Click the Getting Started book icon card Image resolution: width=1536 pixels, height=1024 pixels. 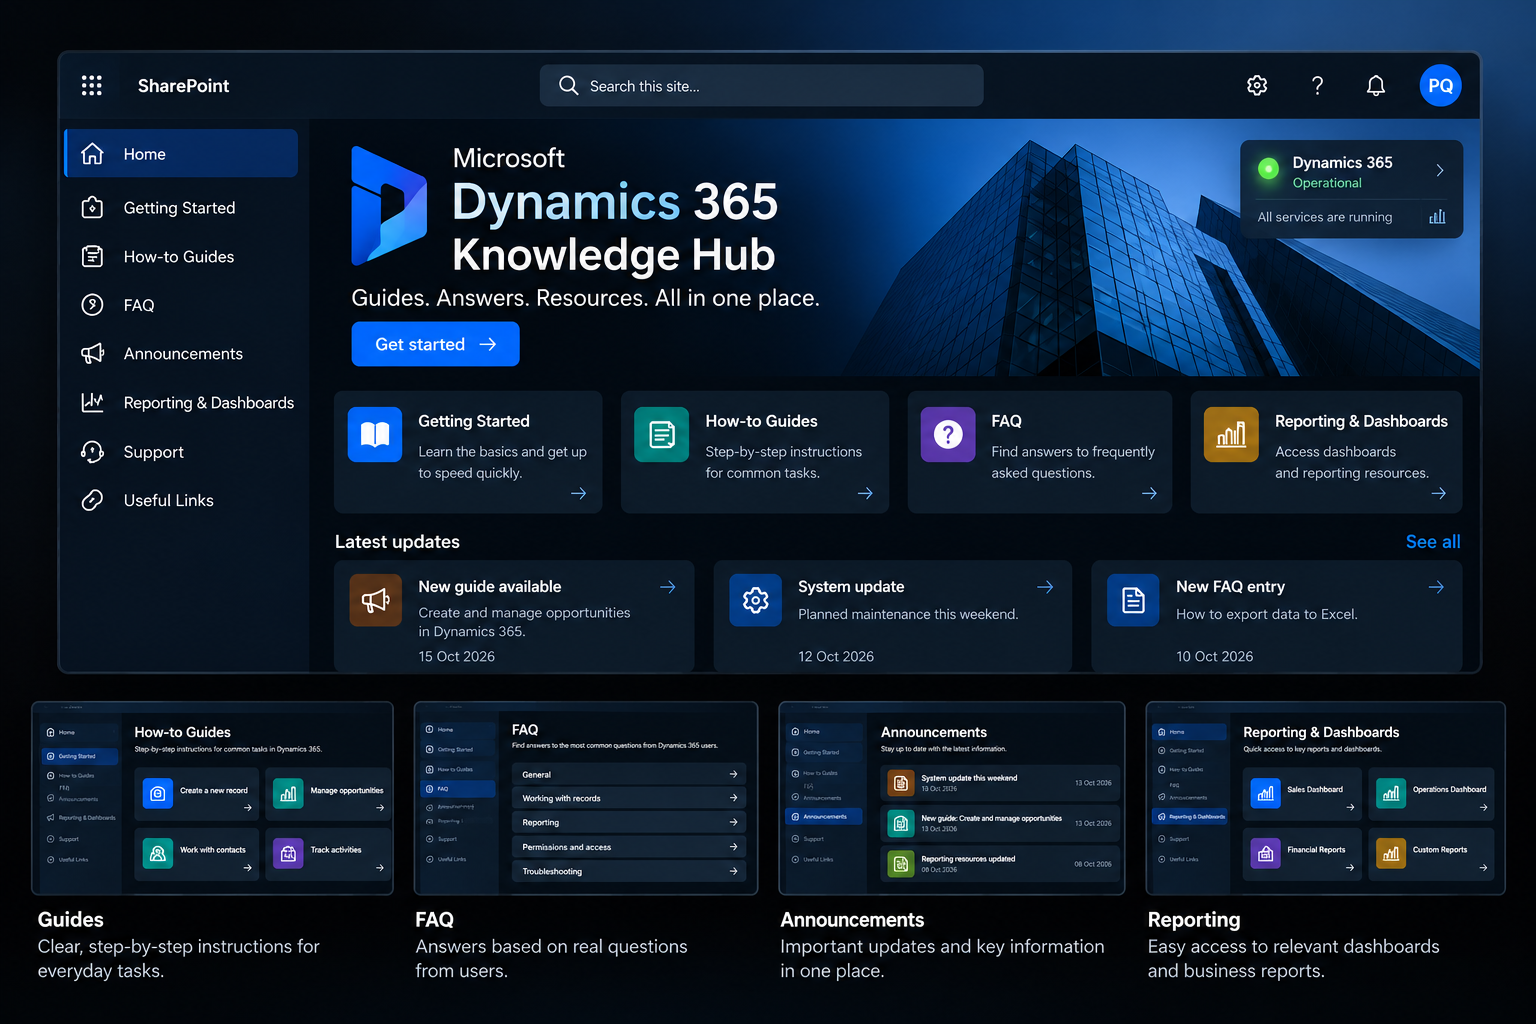coord(375,434)
